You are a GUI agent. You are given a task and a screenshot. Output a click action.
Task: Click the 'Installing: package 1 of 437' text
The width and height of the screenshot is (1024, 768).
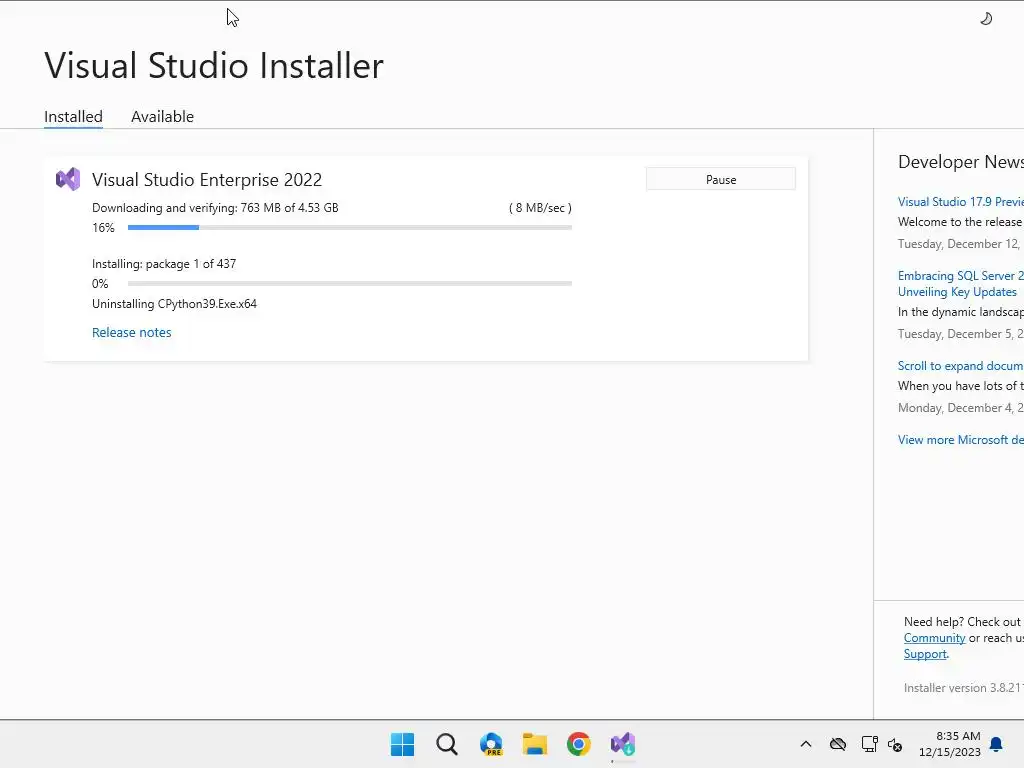pos(164,264)
